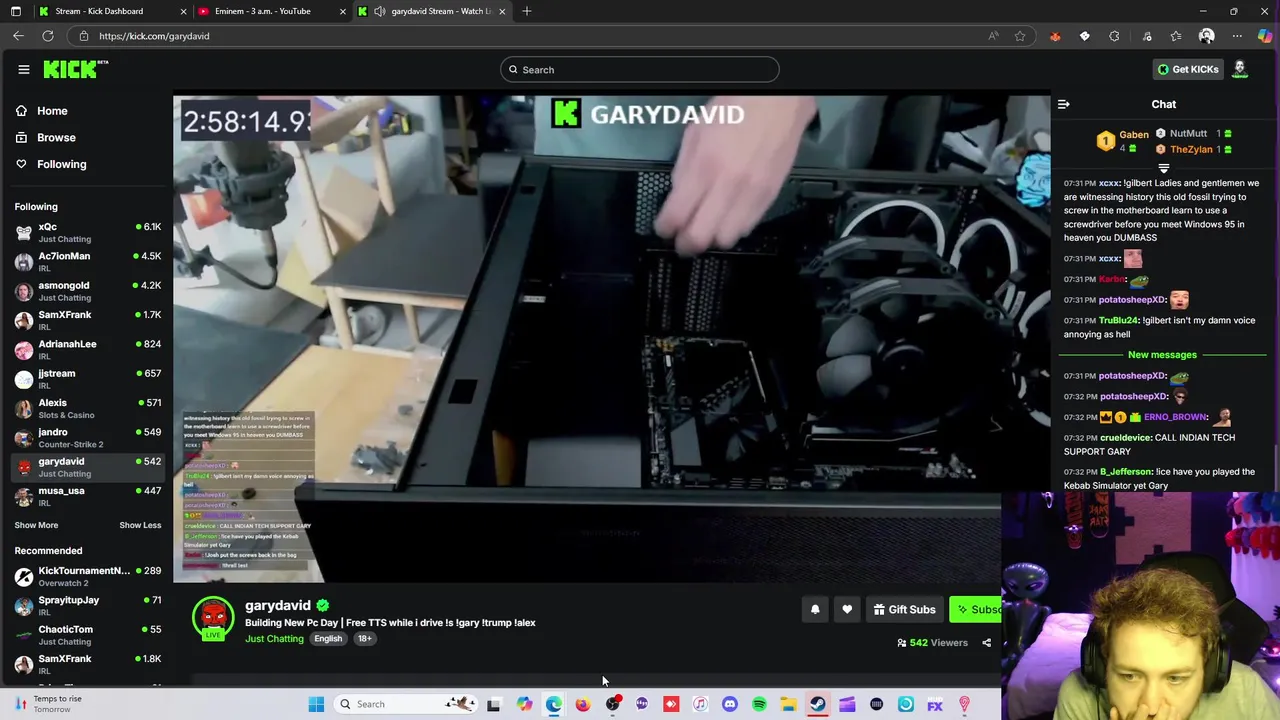Open the Edge profile avatar
Screen dimensions: 1280x720
click(1207, 36)
